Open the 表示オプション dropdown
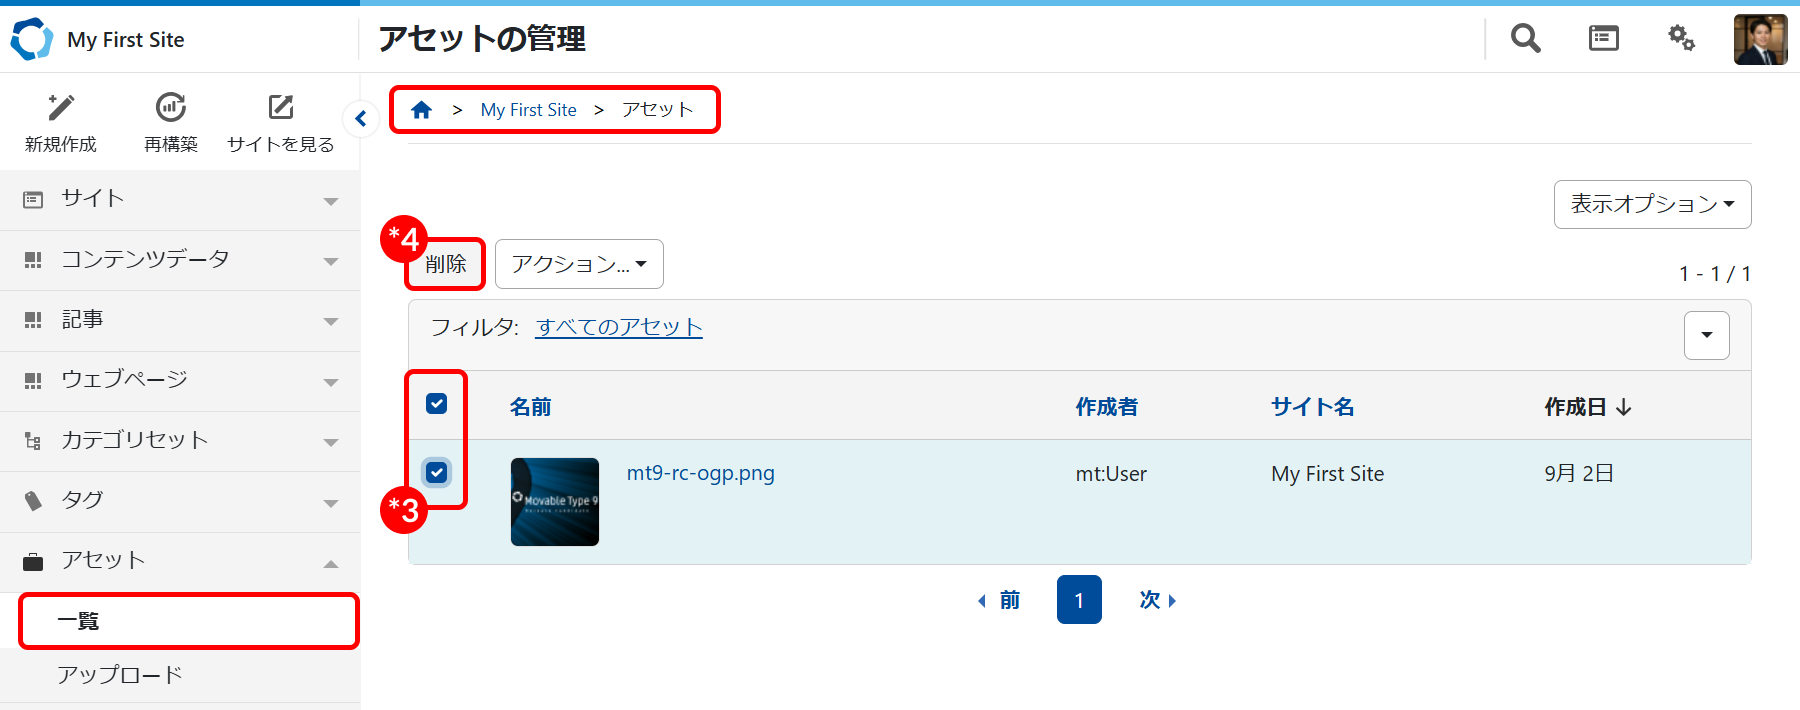1800x710 pixels. (x=1652, y=204)
